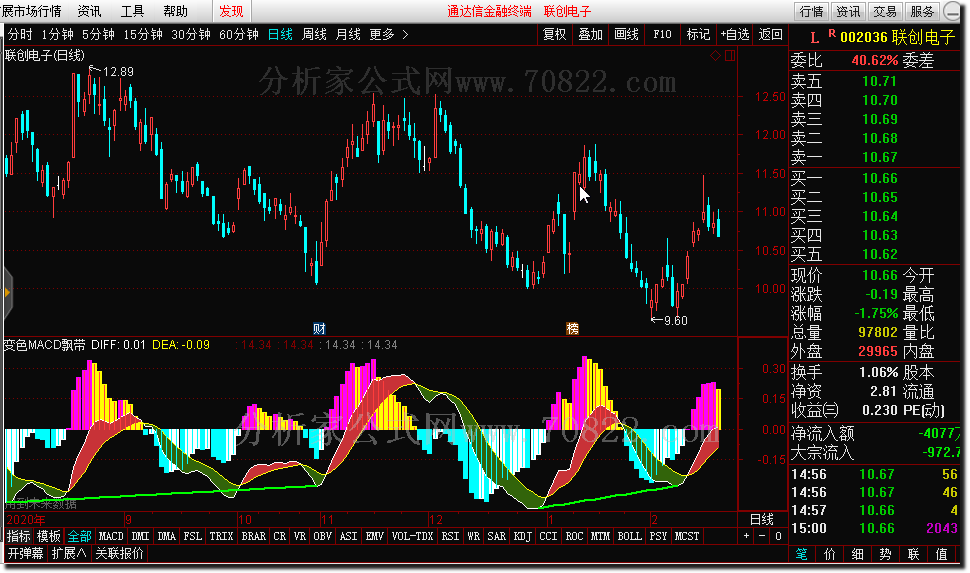Click the split-window icon beside the diamond
970x573 pixels.
[730, 56]
